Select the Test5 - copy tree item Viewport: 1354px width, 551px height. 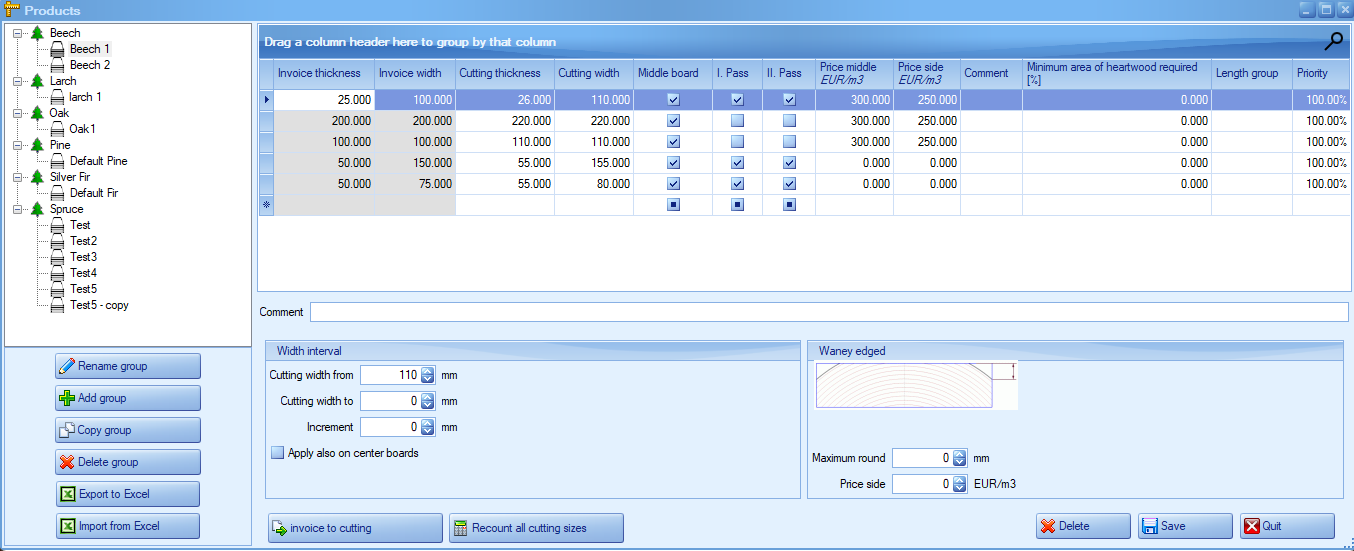pos(99,305)
